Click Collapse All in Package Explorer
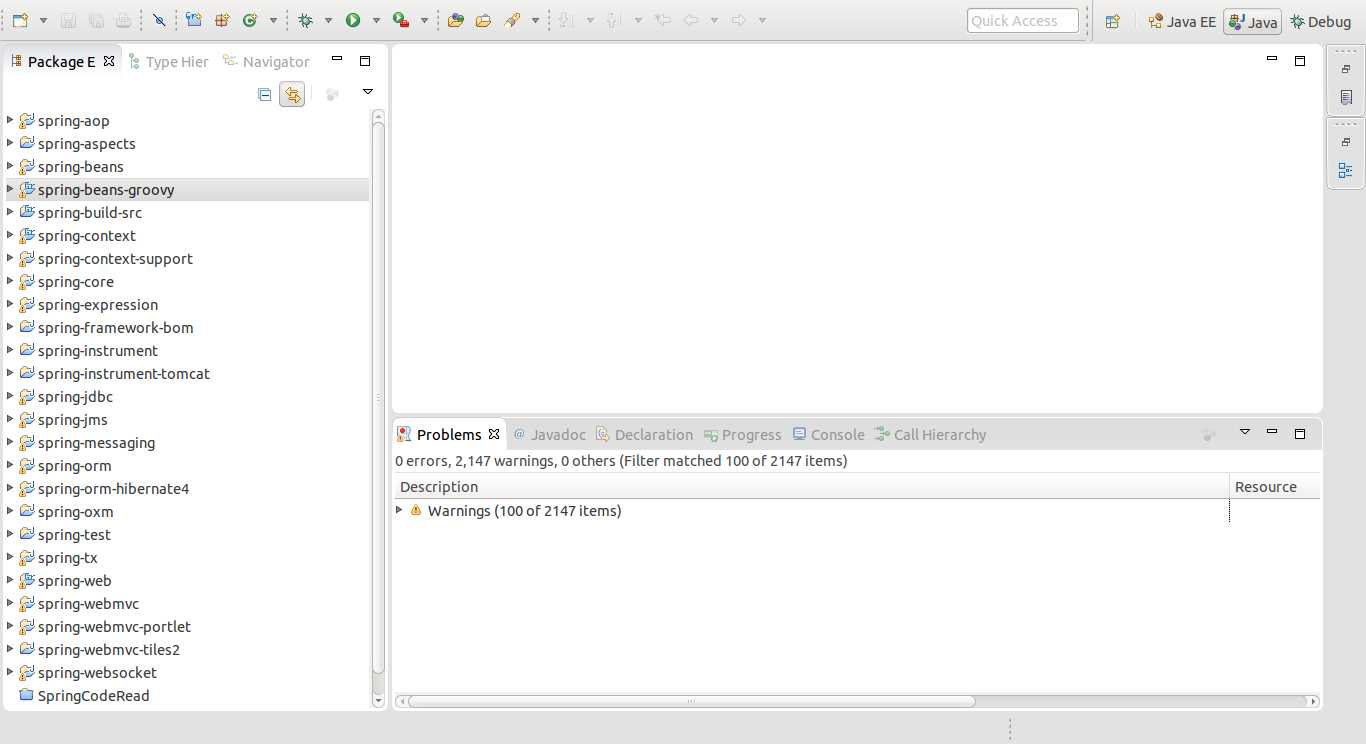 265,94
